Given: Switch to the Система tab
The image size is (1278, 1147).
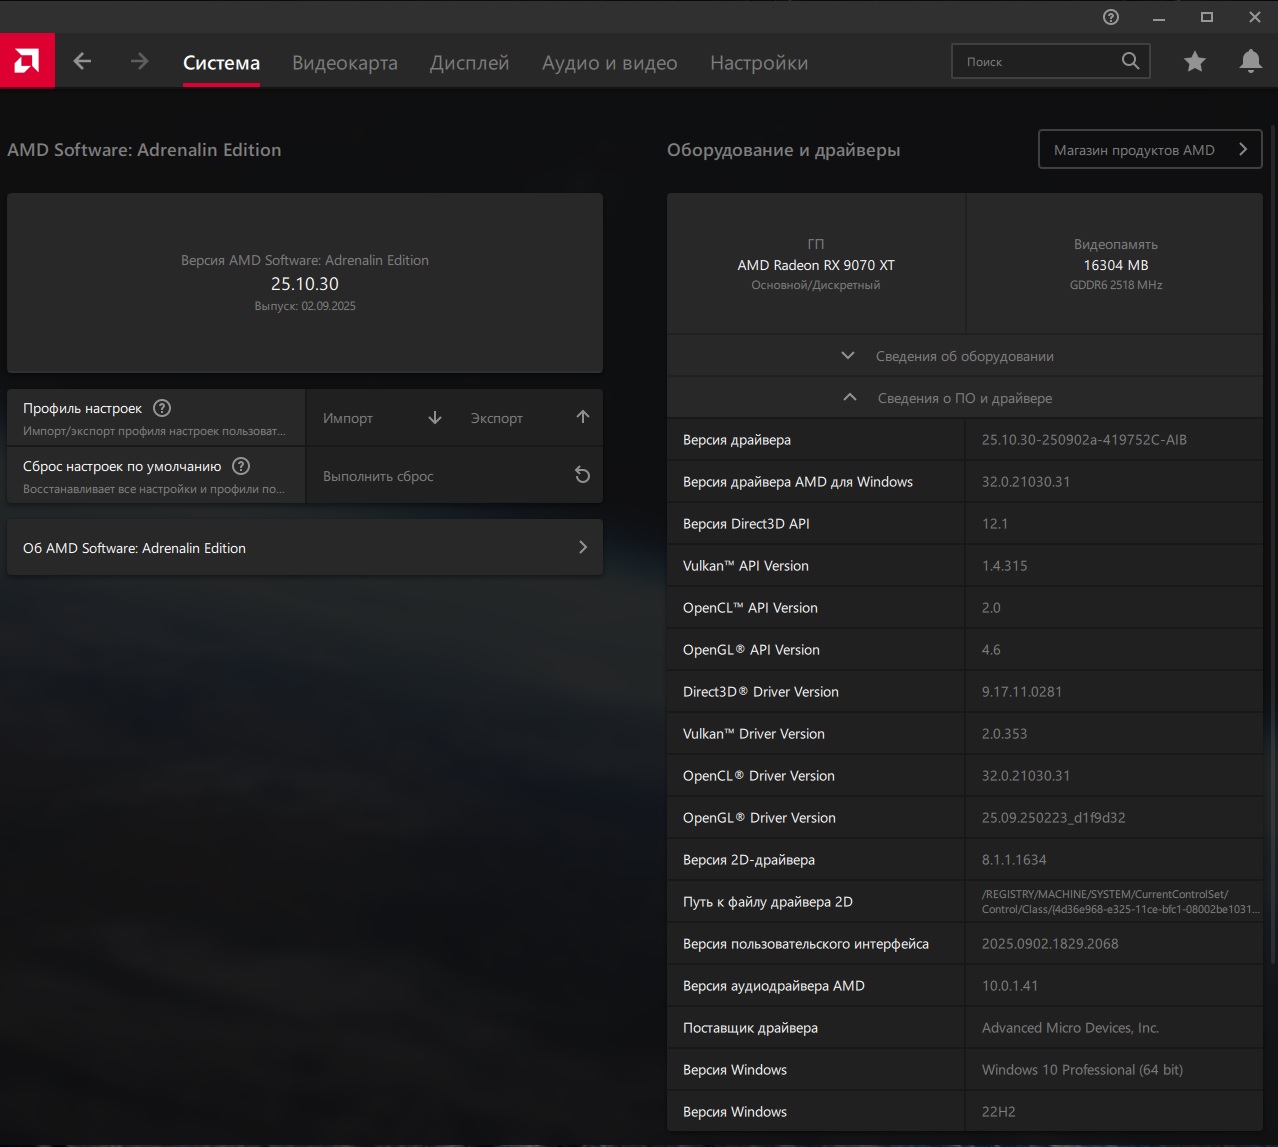Looking at the screenshot, I should pyautogui.click(x=221, y=63).
